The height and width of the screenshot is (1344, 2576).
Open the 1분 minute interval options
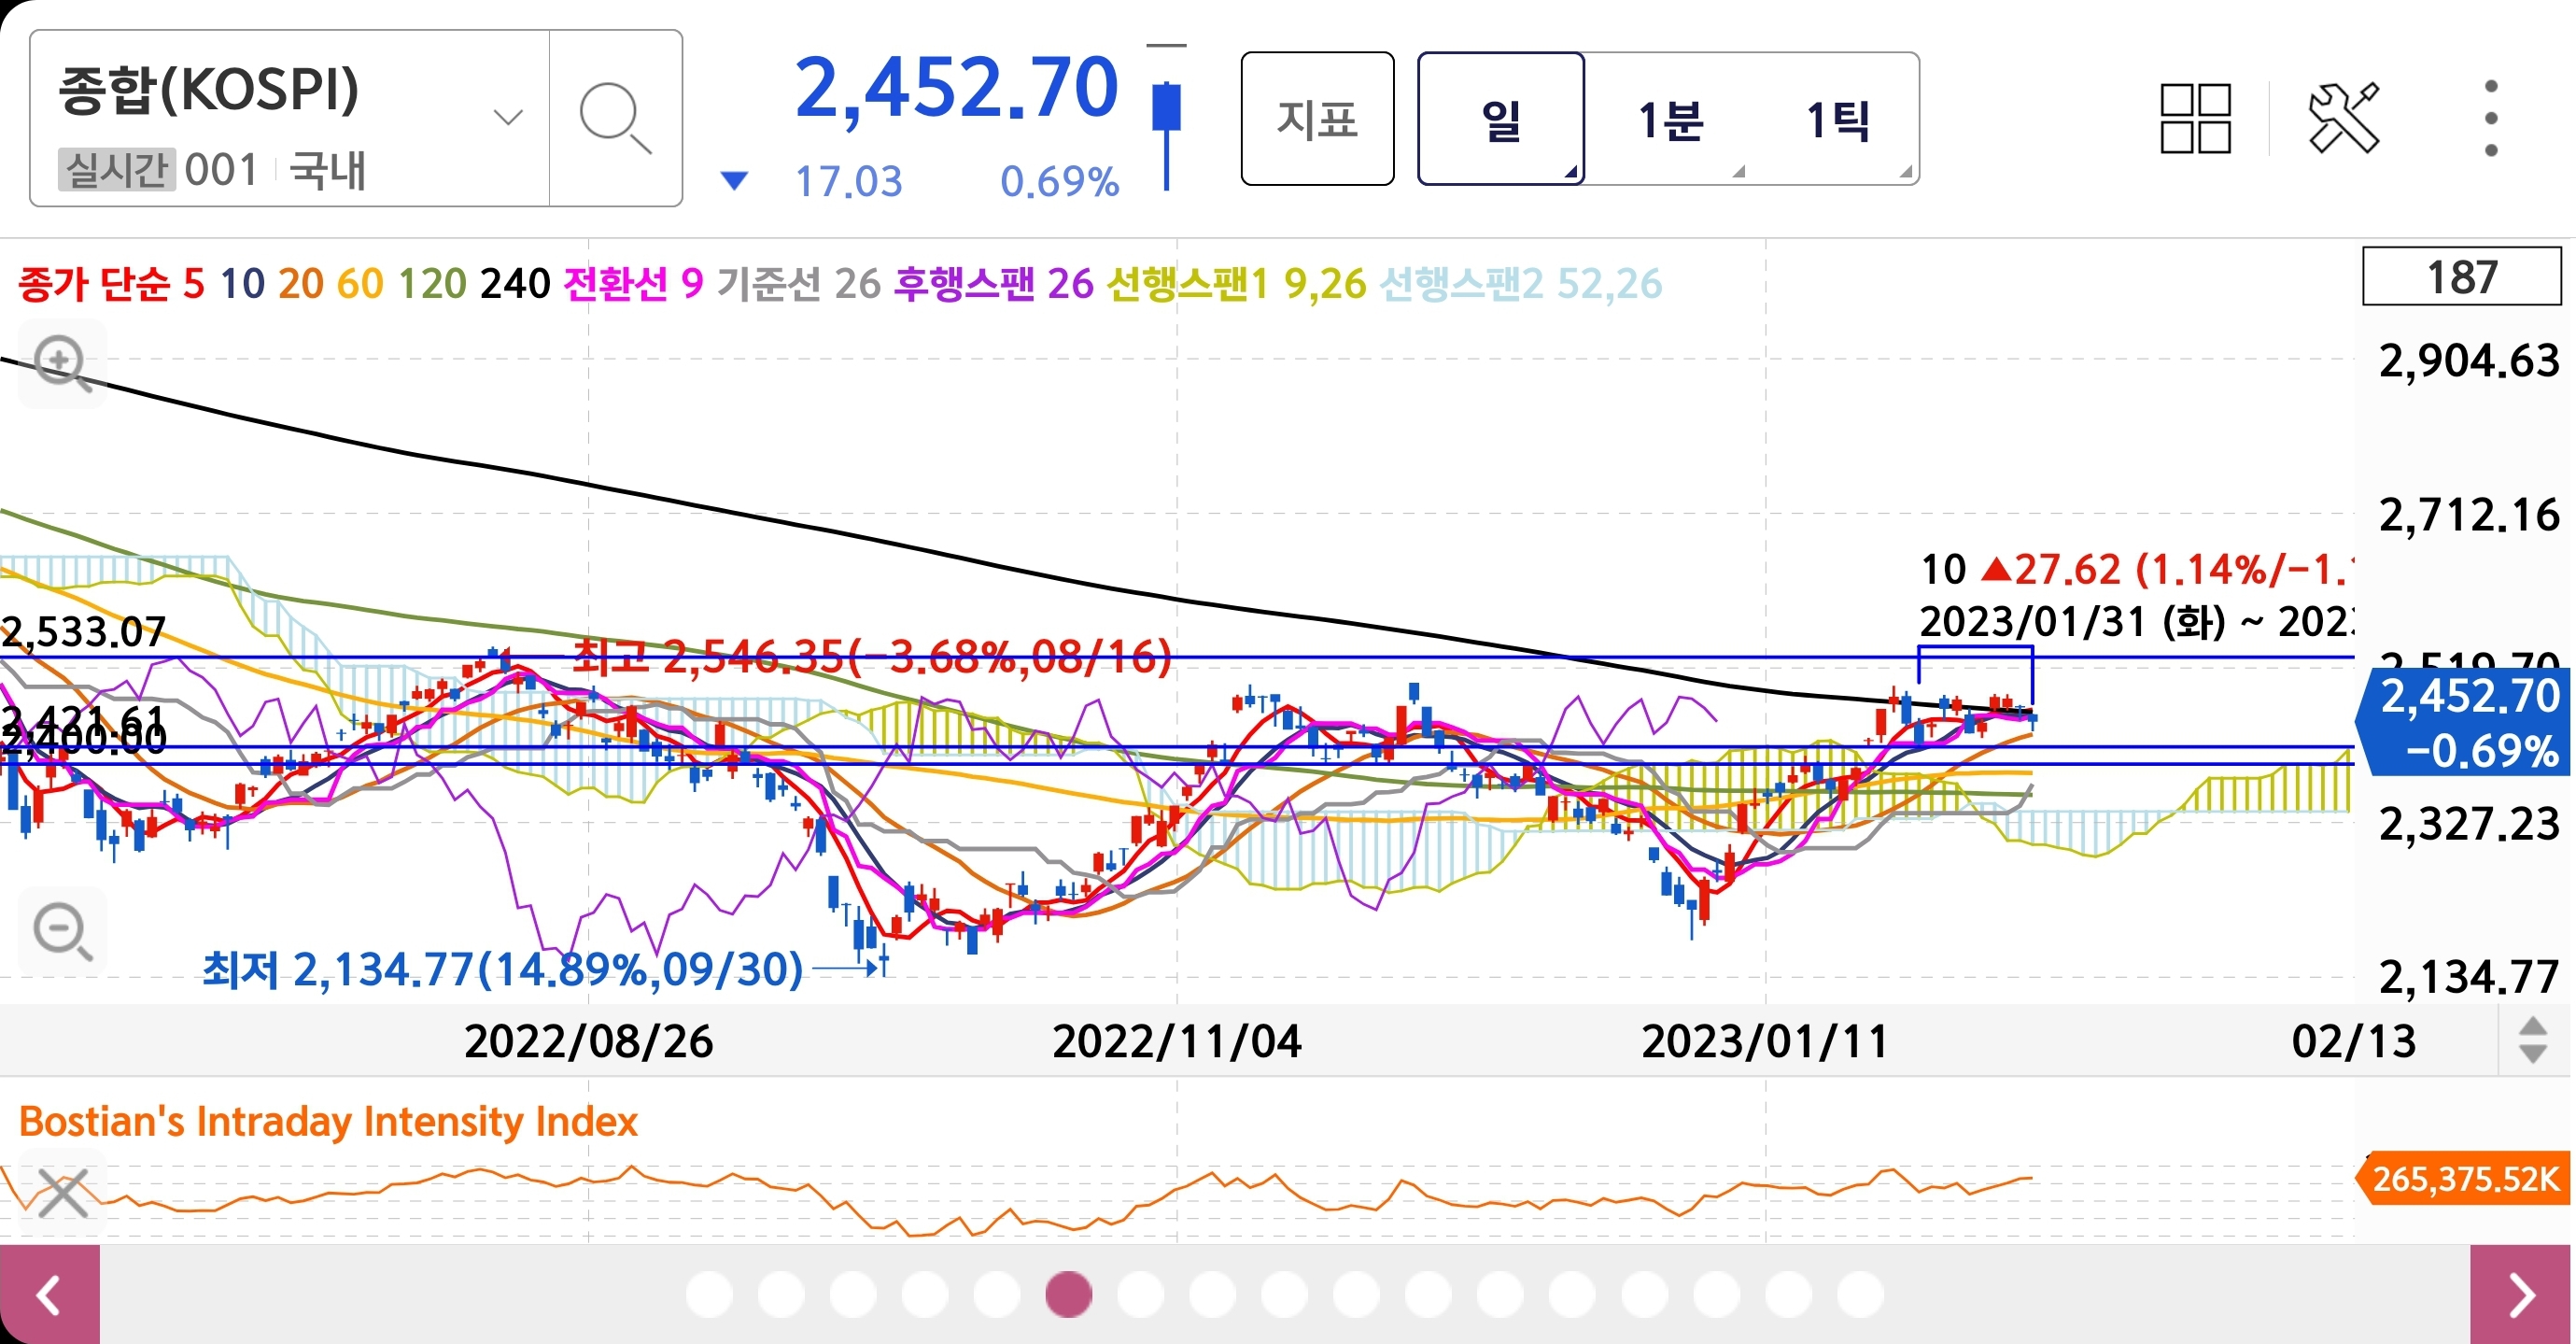(1669, 120)
